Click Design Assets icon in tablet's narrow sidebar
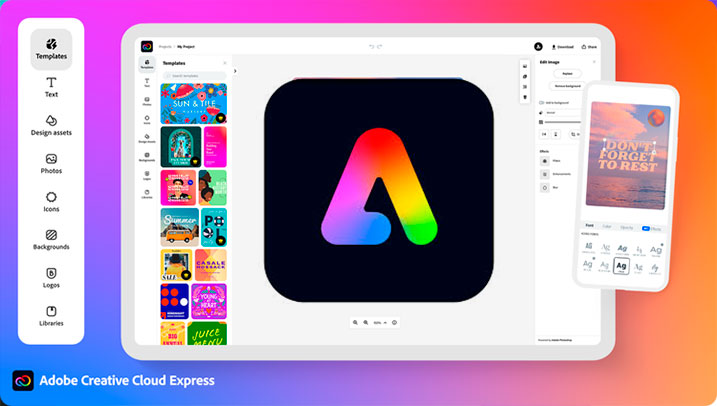The height and width of the screenshot is (406, 717). [x=147, y=138]
